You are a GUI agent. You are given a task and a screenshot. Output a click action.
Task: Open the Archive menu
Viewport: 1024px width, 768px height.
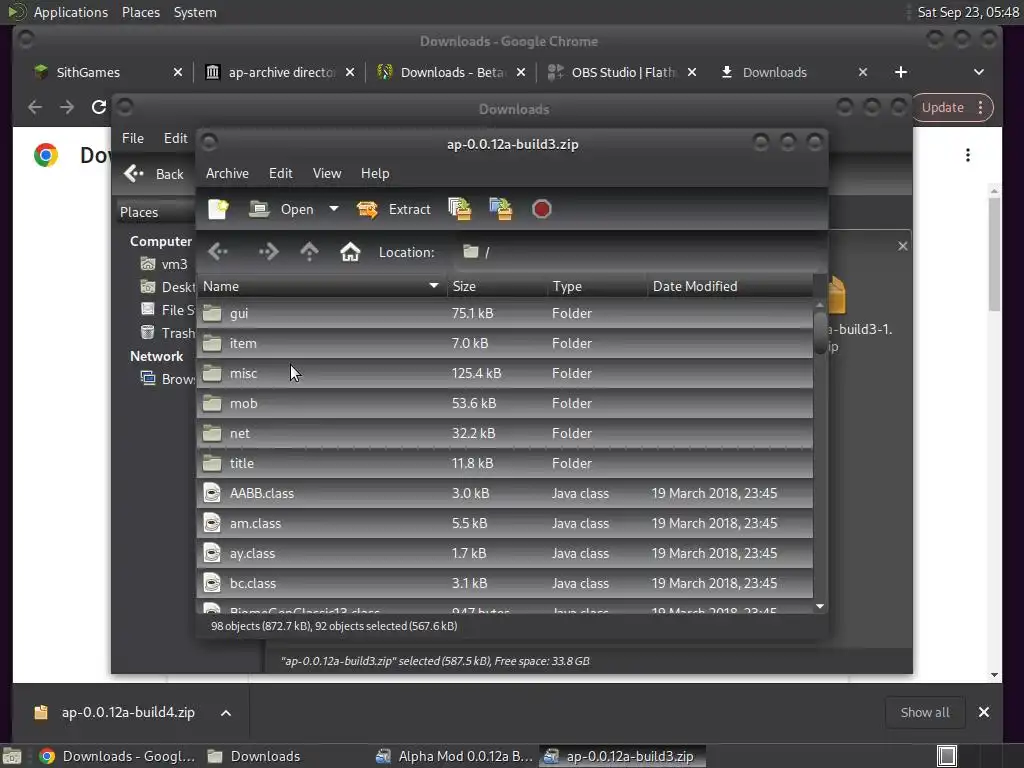(x=227, y=173)
